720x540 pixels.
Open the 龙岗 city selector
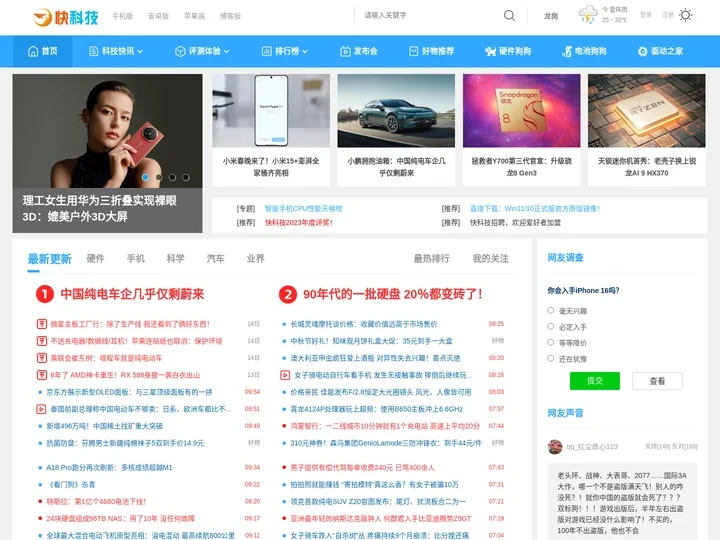tap(551, 16)
